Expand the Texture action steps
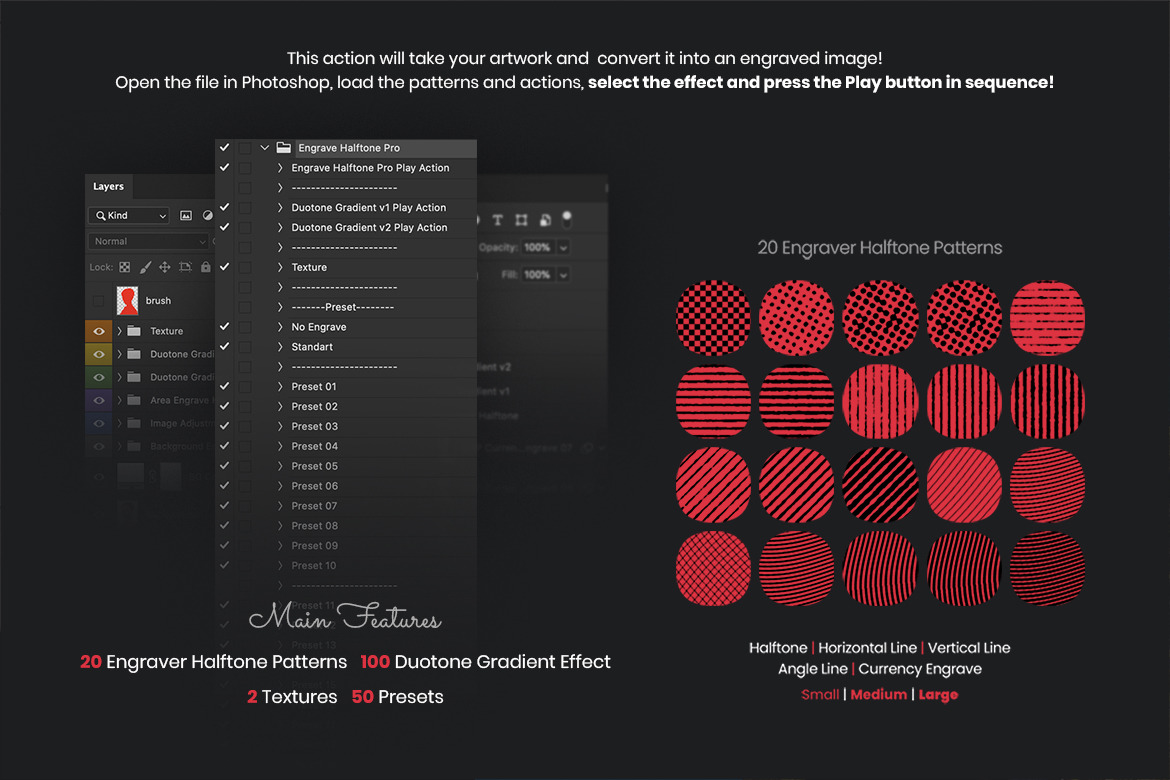This screenshot has width=1170, height=780. coord(280,267)
